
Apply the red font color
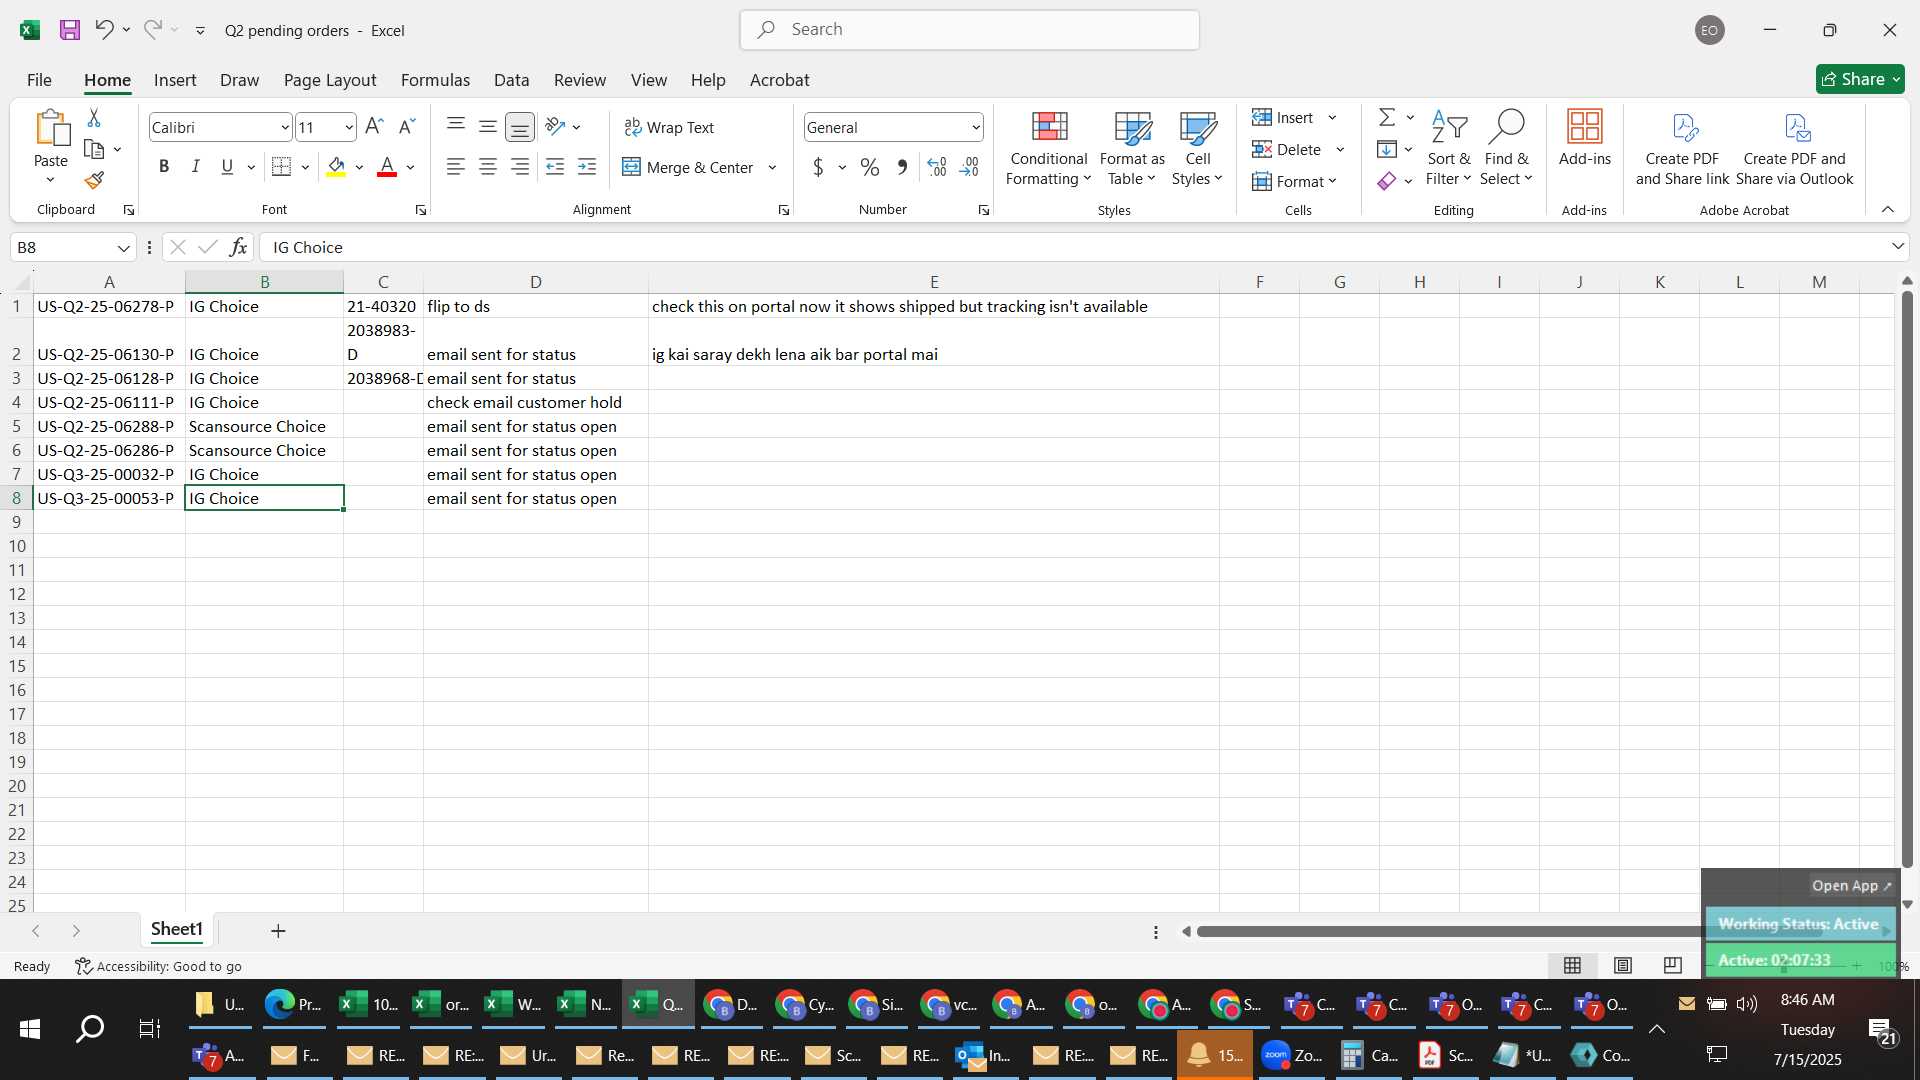pyautogui.click(x=387, y=167)
